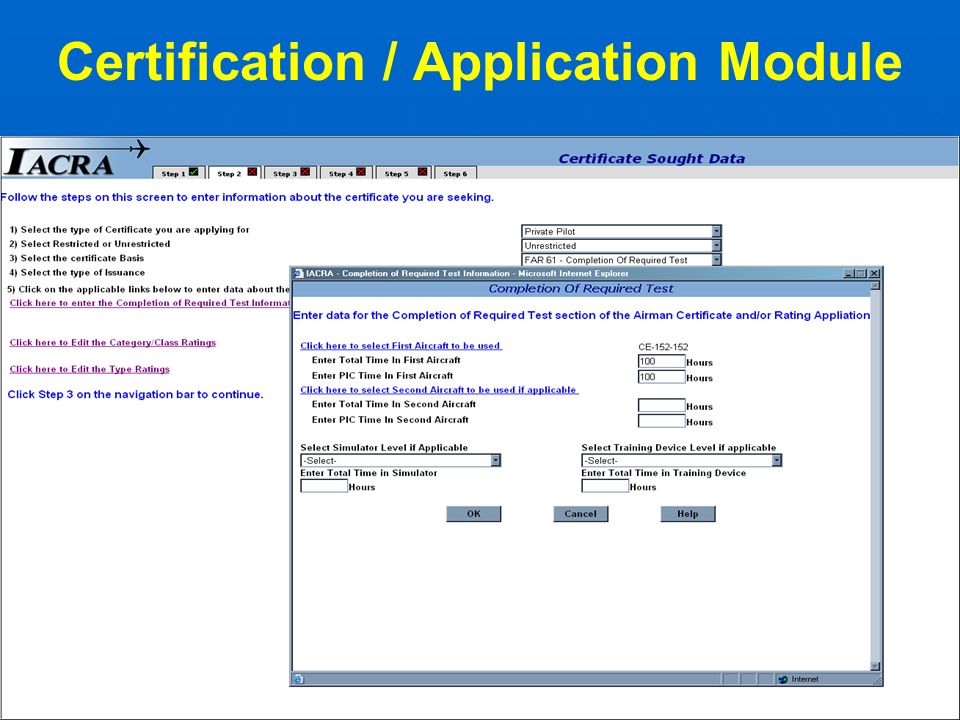Click link to select First Aircraft

401,346
